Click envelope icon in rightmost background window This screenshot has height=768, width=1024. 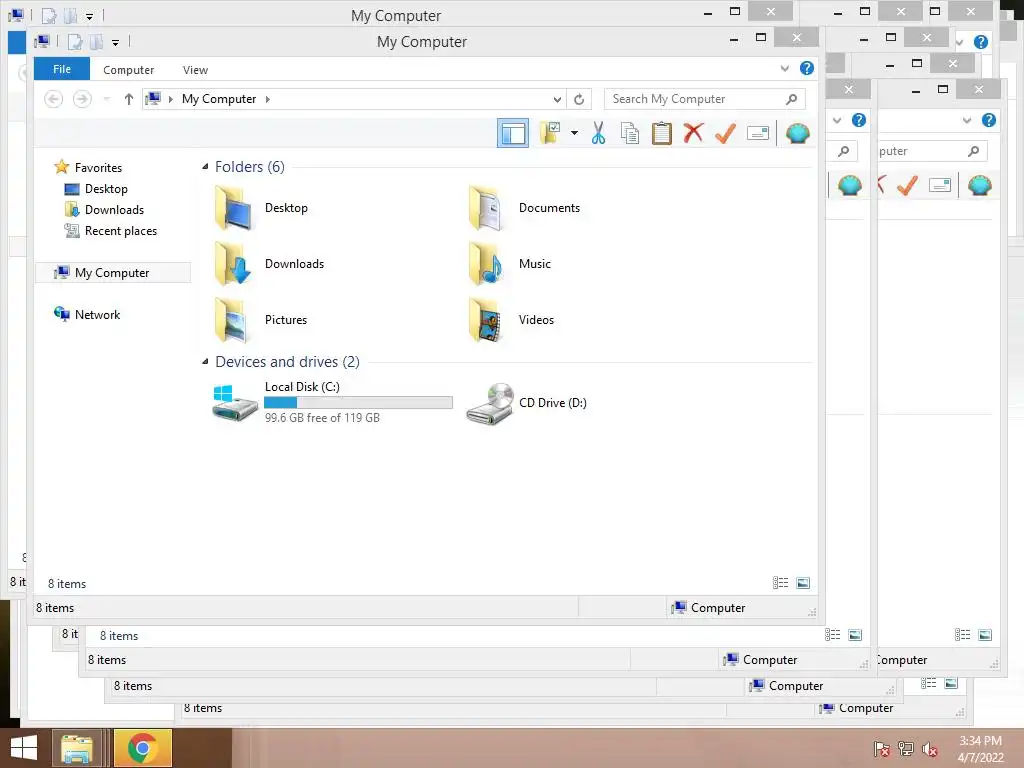940,185
